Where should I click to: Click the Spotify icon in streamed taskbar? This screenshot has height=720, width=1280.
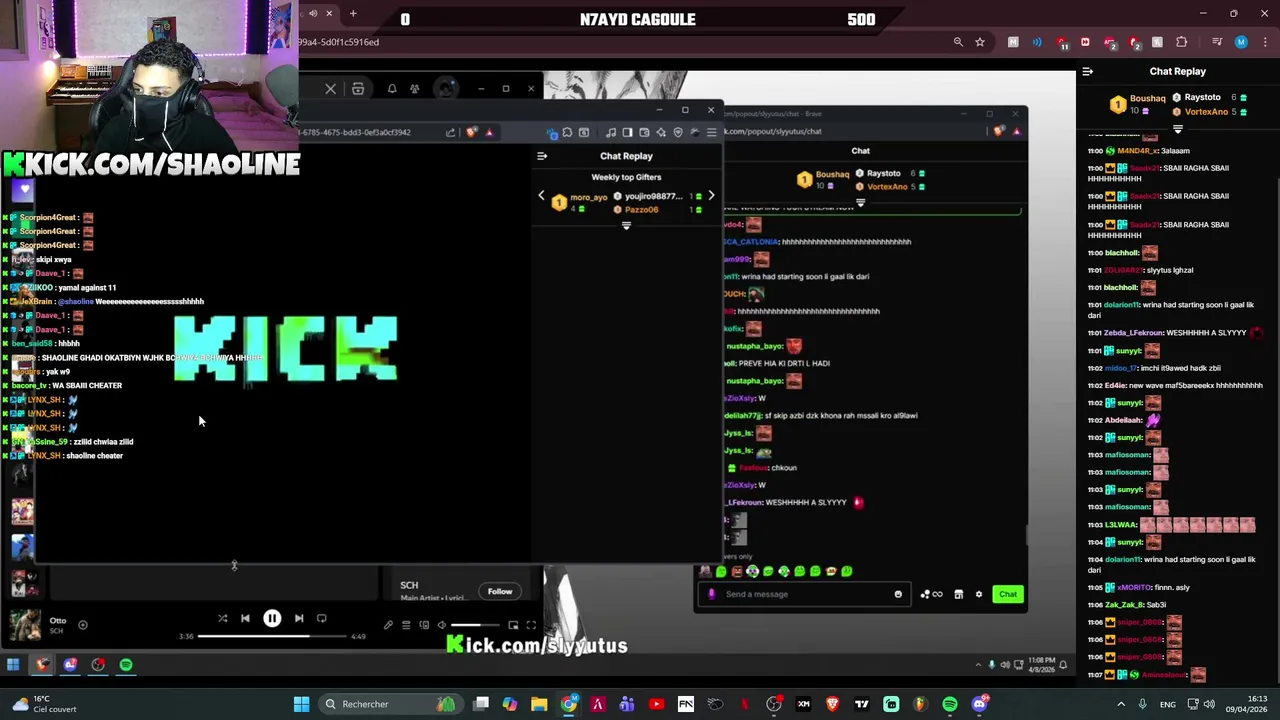(126, 664)
